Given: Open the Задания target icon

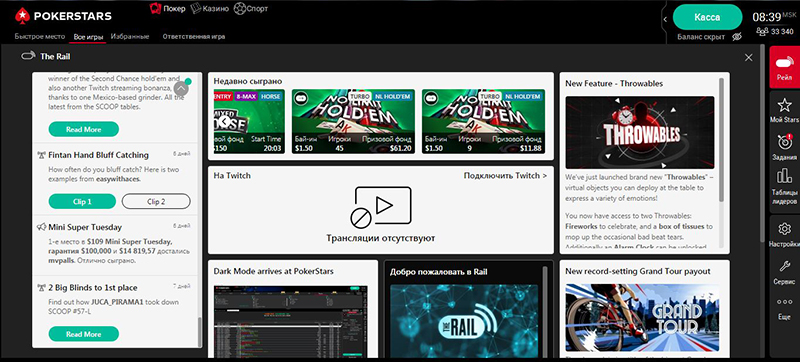Looking at the screenshot, I should pyautogui.click(x=784, y=141).
